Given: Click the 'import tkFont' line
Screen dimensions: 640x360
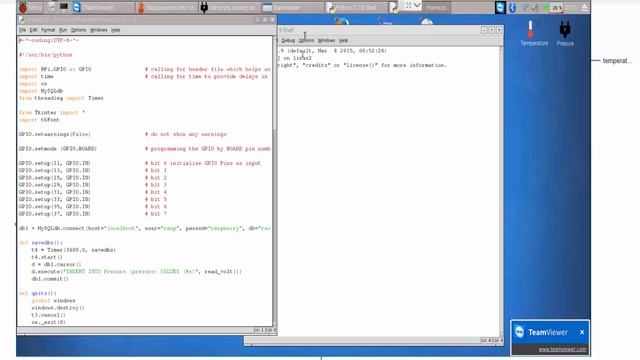Looking at the screenshot, I should pos(39,120).
